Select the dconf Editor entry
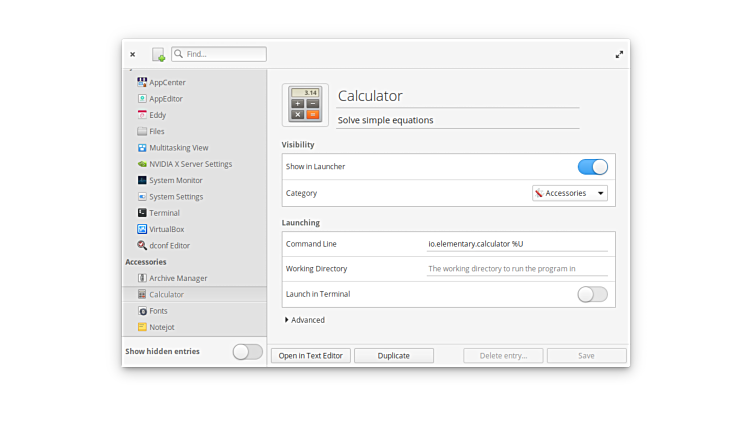The height and width of the screenshot is (423, 752). click(169, 245)
